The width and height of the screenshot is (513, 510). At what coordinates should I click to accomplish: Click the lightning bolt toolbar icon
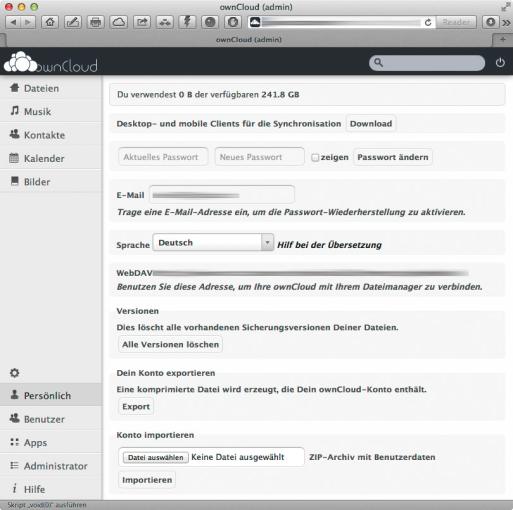pyautogui.click(x=187, y=22)
